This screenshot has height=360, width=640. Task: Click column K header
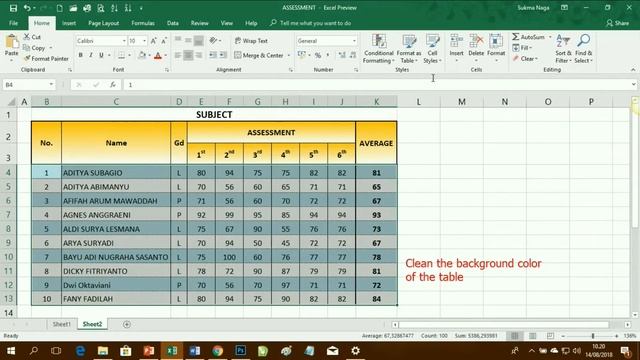(x=376, y=102)
